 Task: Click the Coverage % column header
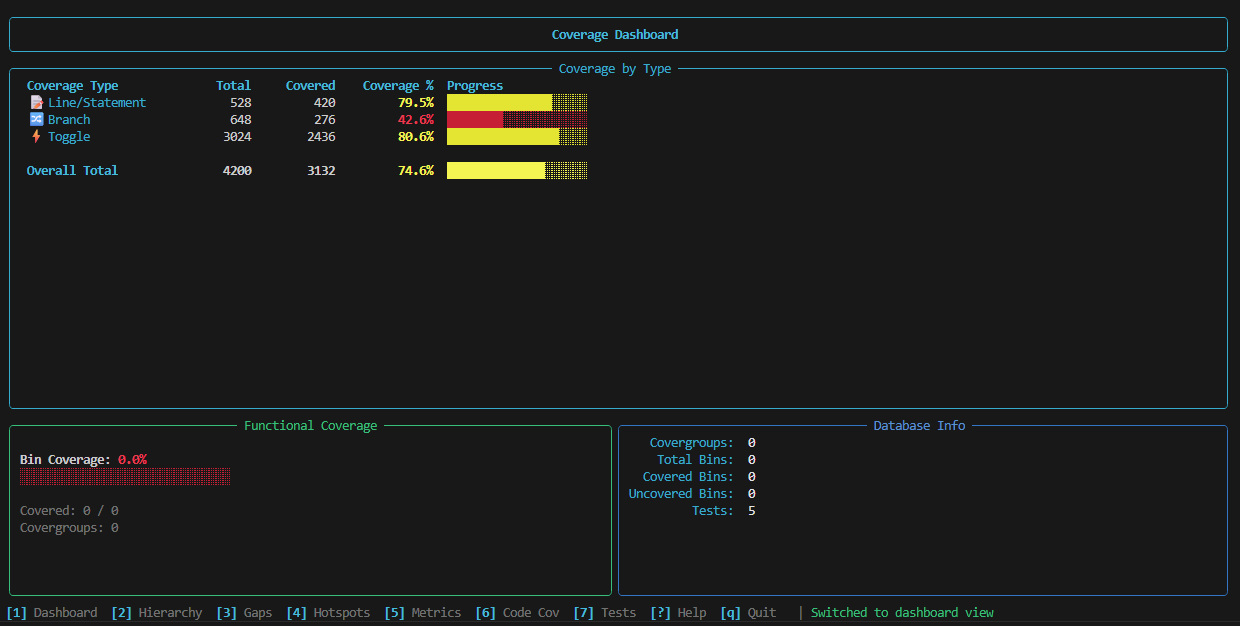pyautogui.click(x=398, y=86)
